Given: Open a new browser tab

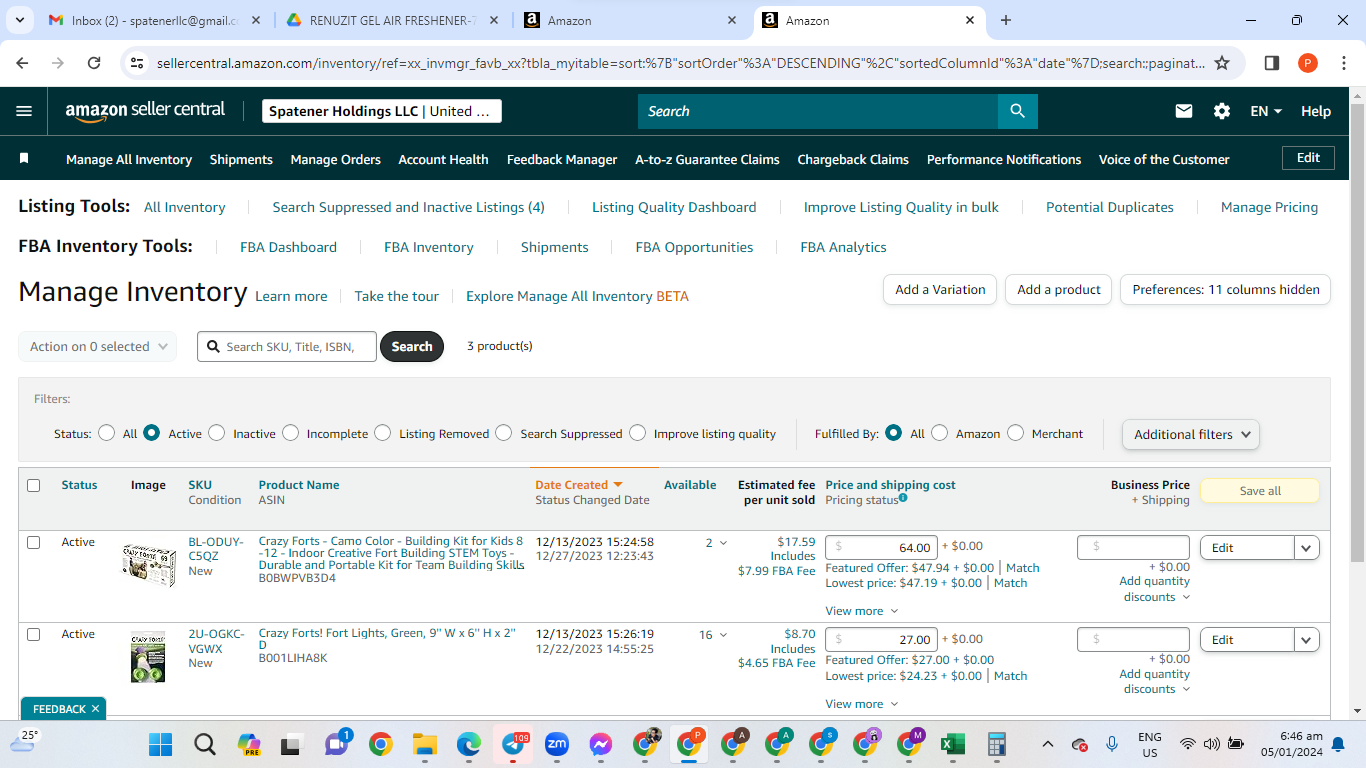Looking at the screenshot, I should click(1006, 20).
